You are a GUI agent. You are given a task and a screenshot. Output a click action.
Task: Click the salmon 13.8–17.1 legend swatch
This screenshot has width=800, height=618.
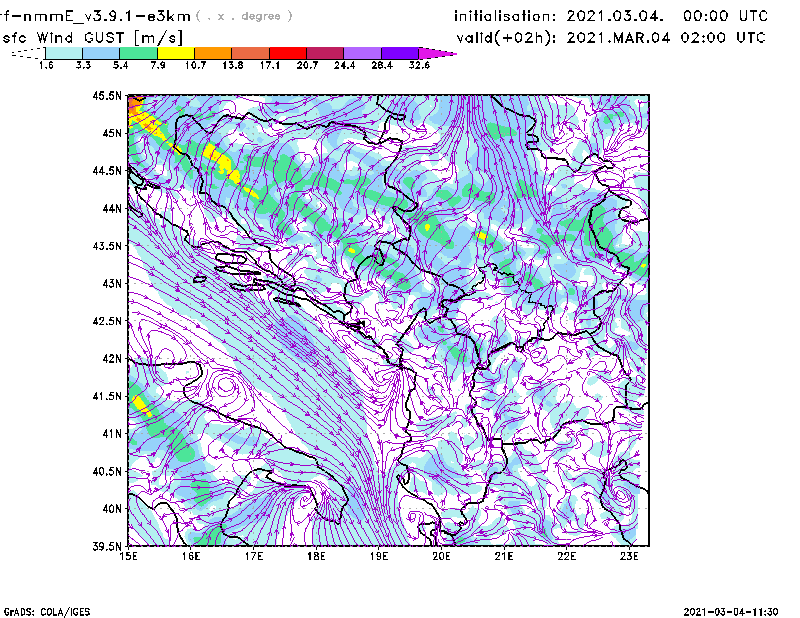click(x=251, y=53)
